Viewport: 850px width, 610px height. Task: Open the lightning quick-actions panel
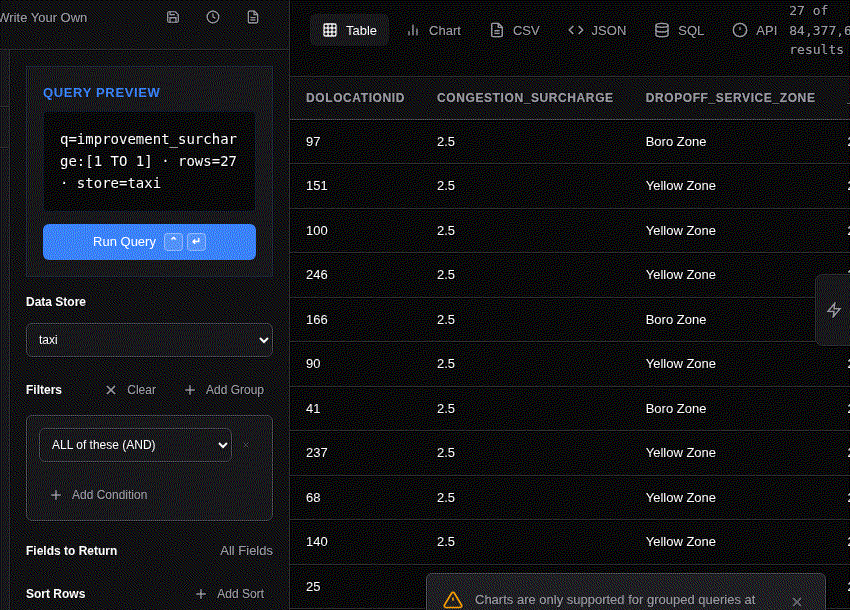pyautogui.click(x=833, y=310)
